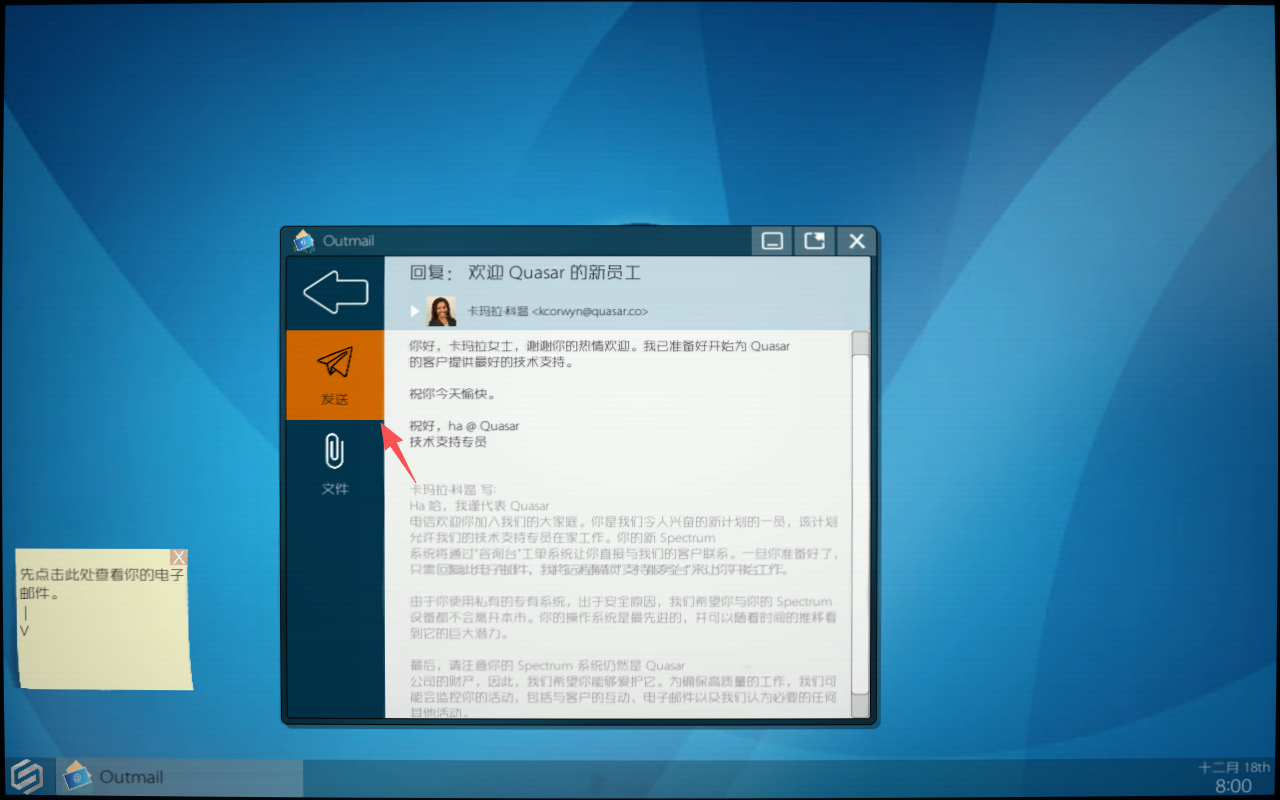Click the sticky note text 先点击此处查看你的电子邮件
The image size is (1280, 800).
point(102,584)
